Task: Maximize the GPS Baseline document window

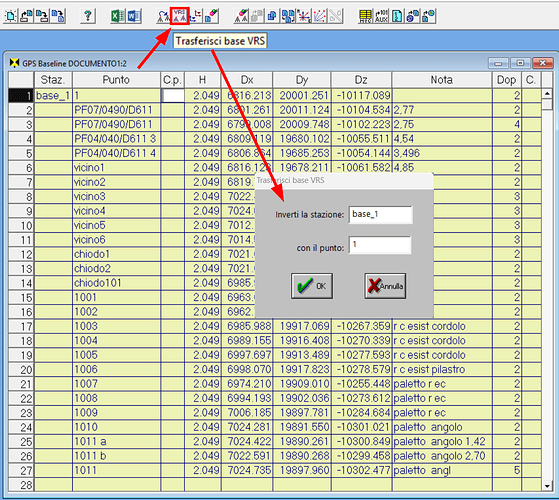Action: 520,63
